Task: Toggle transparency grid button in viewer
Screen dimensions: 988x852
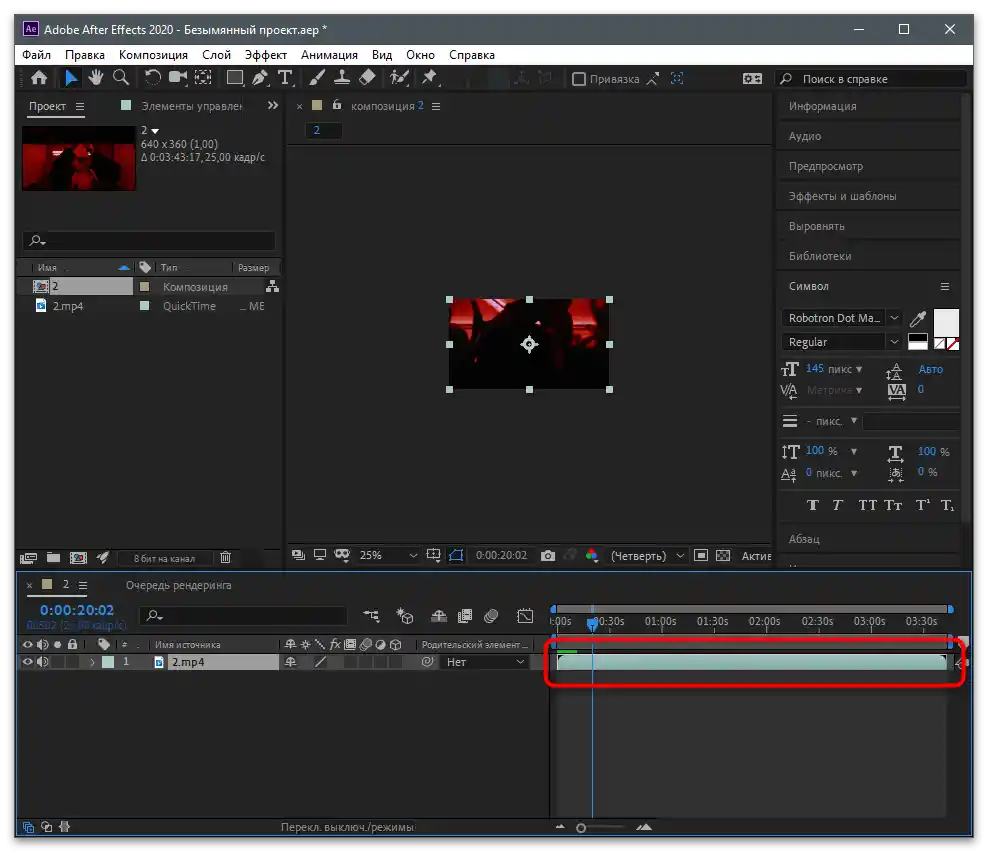Action: 723,556
